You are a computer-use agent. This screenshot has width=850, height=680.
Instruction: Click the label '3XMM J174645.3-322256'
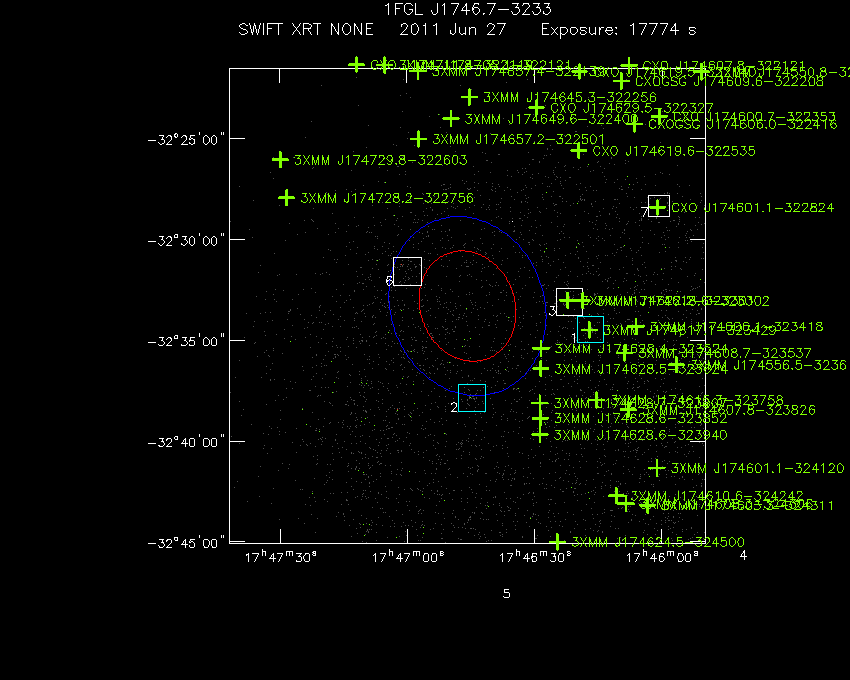(x=570, y=98)
